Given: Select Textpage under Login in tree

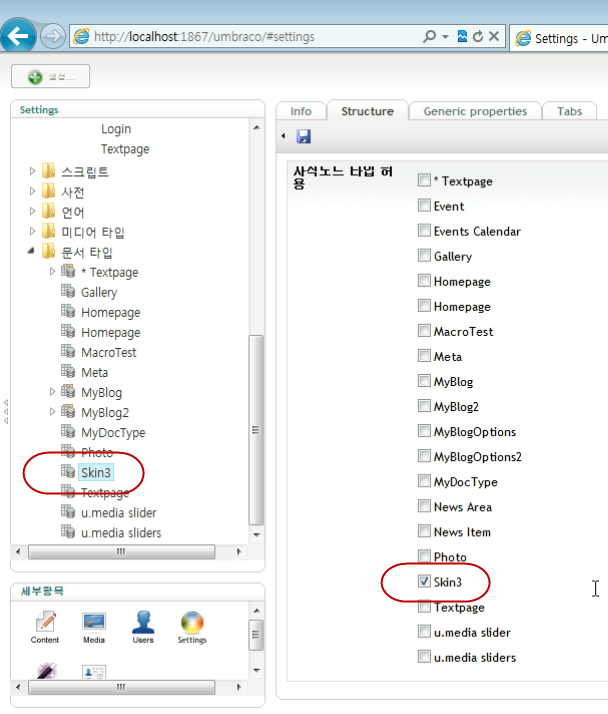Looking at the screenshot, I should (x=125, y=149).
